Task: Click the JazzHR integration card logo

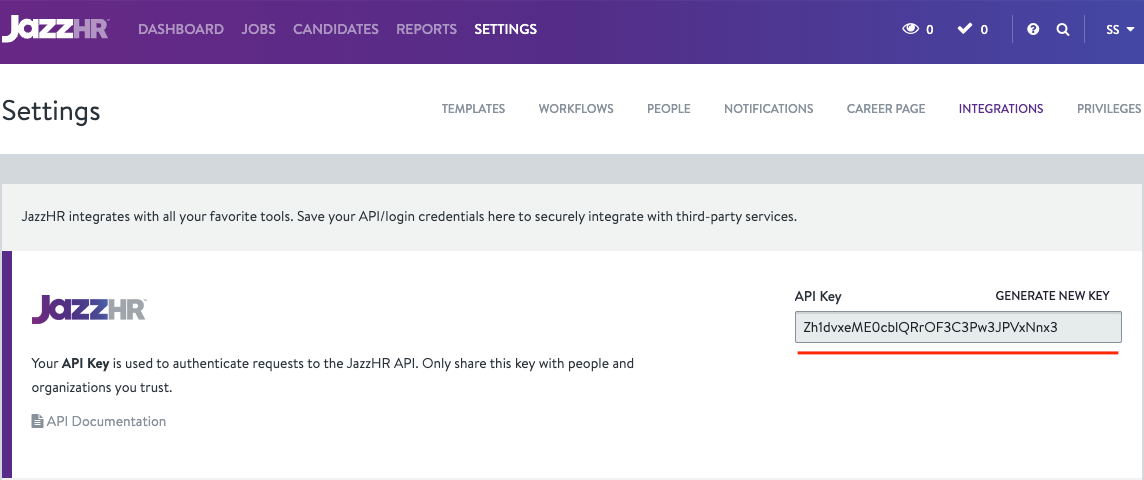Action: (89, 309)
